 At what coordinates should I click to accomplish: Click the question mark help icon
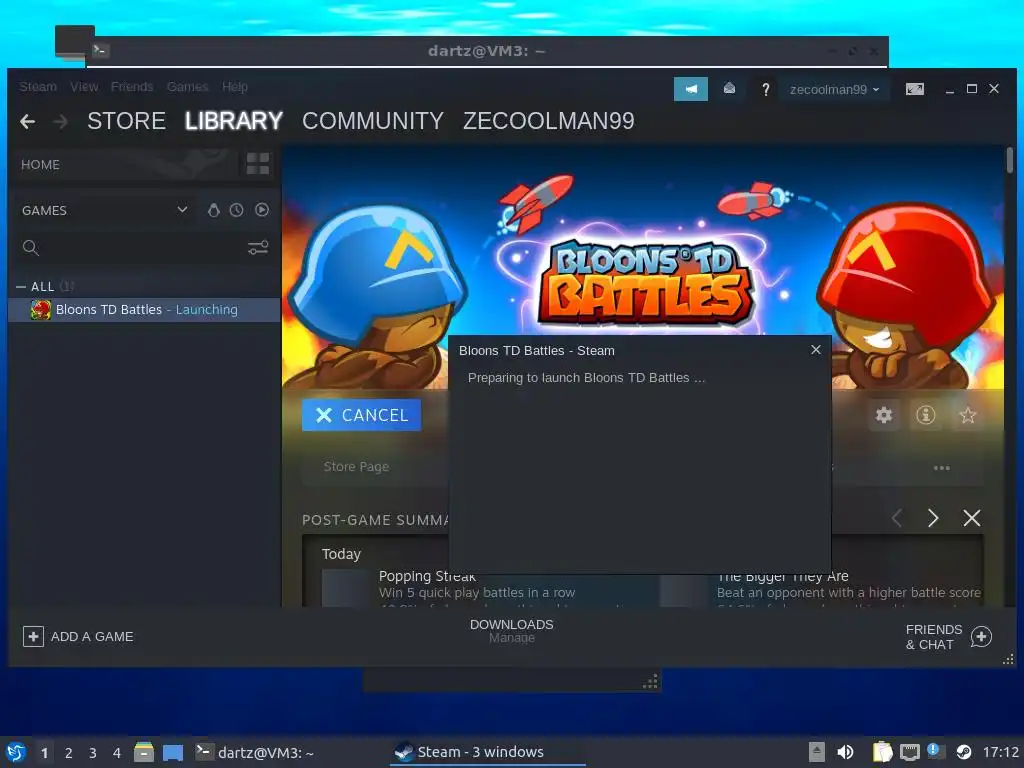[x=765, y=89]
